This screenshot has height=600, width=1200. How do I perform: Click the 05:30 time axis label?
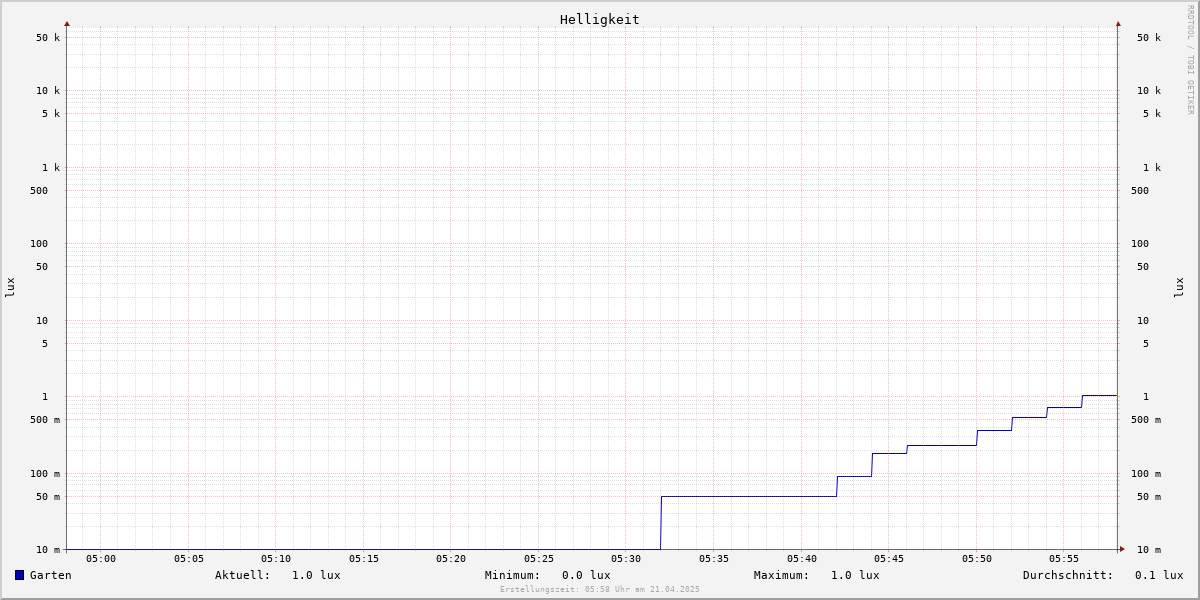point(626,559)
